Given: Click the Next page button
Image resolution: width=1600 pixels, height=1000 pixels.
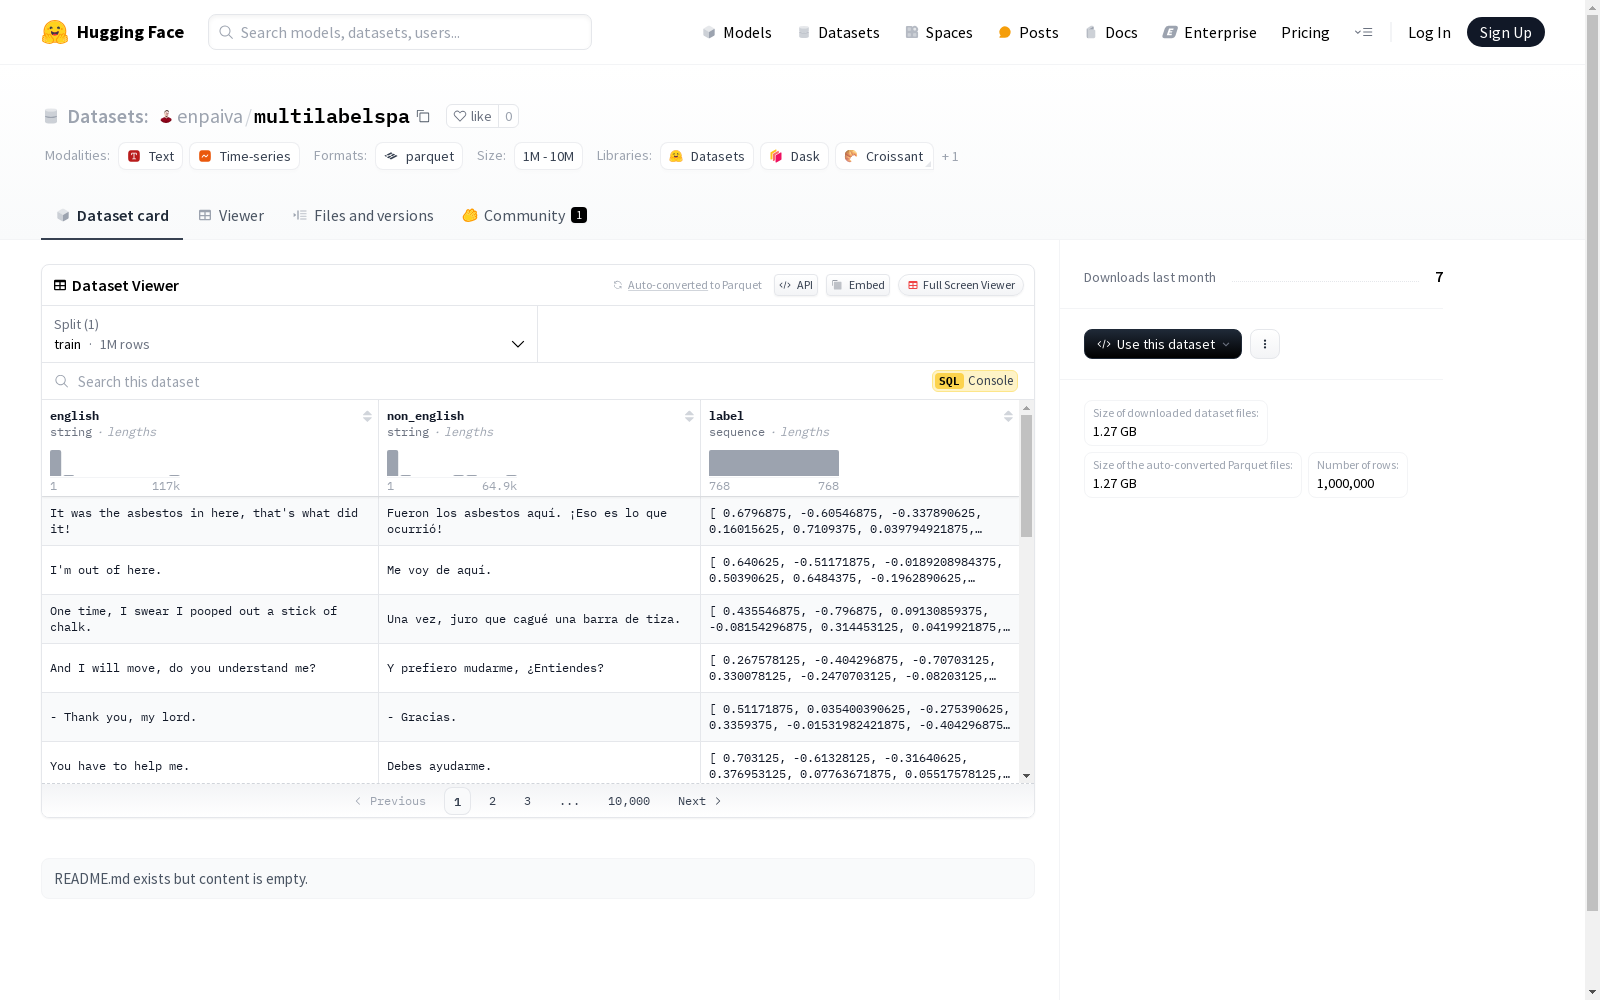Looking at the screenshot, I should 699,801.
